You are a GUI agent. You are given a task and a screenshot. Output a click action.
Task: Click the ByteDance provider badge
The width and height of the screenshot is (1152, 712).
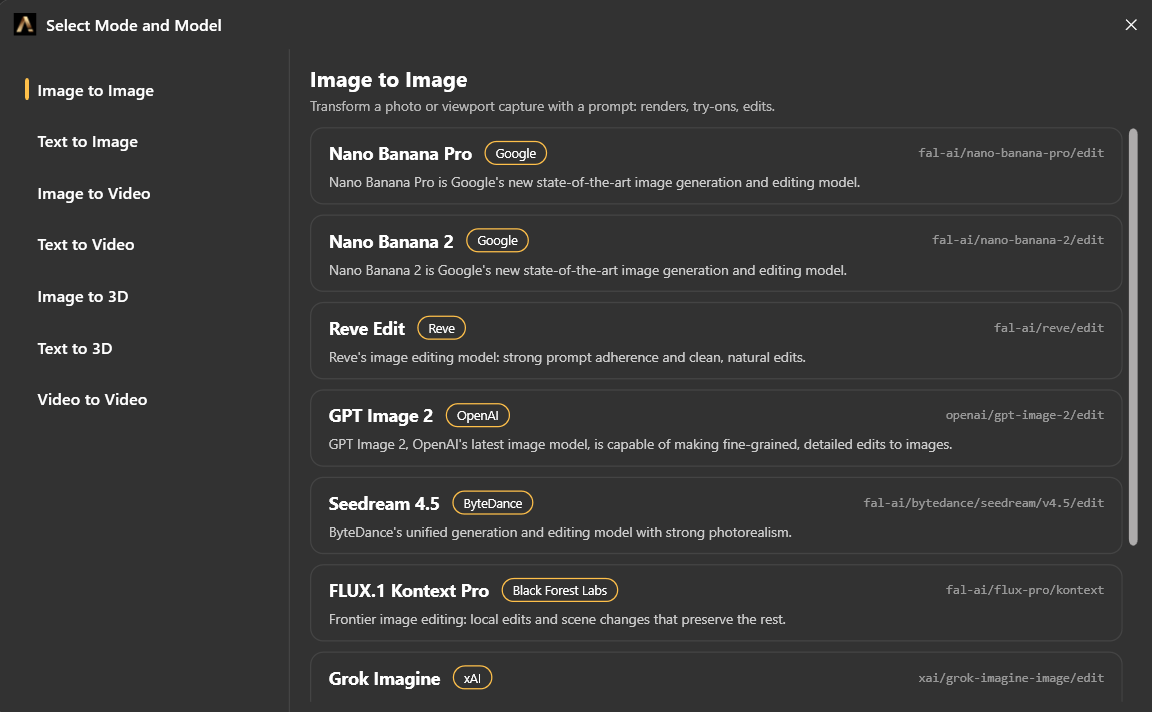tap(492, 503)
